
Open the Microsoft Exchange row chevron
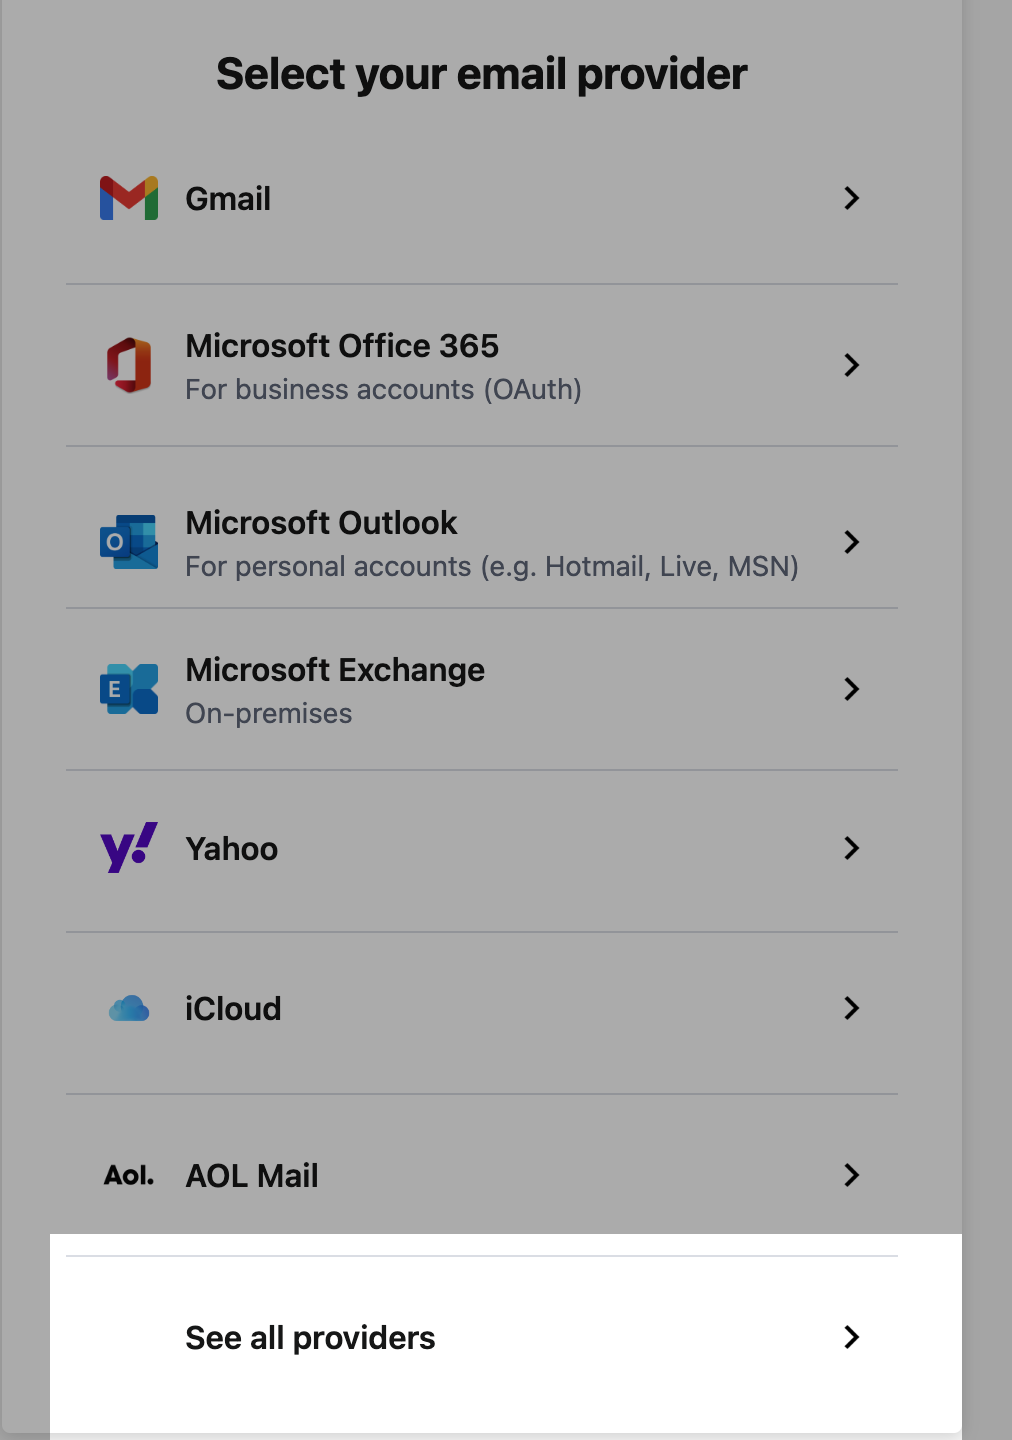point(851,689)
